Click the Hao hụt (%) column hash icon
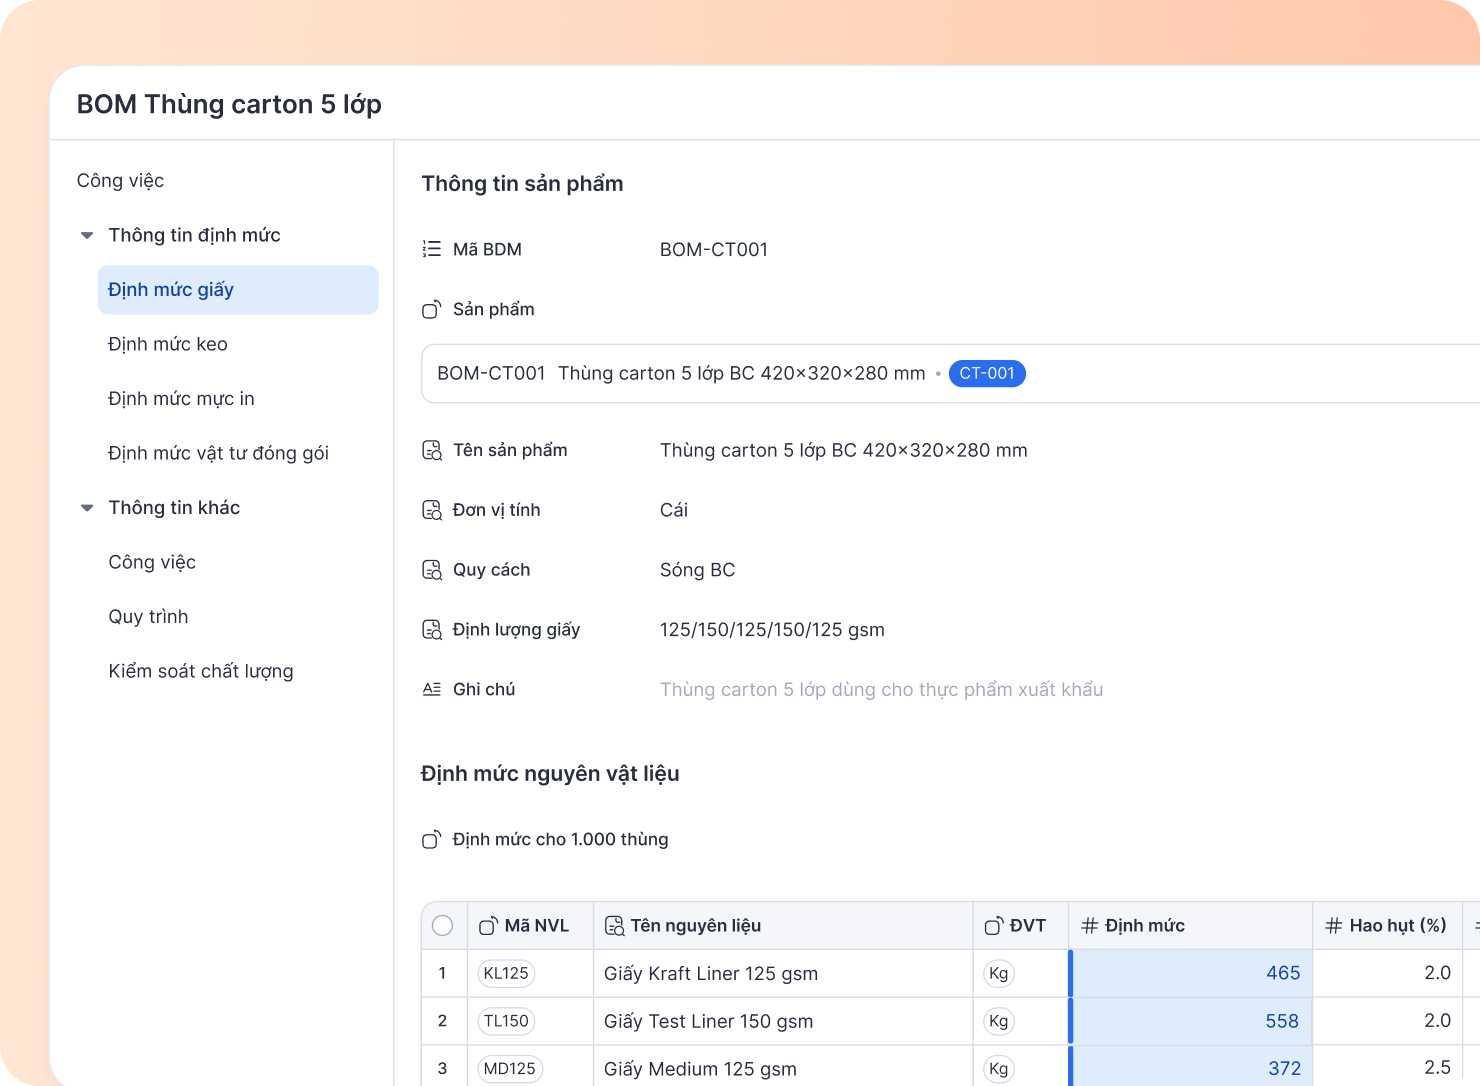The width and height of the screenshot is (1480, 1086). pos(1334,926)
